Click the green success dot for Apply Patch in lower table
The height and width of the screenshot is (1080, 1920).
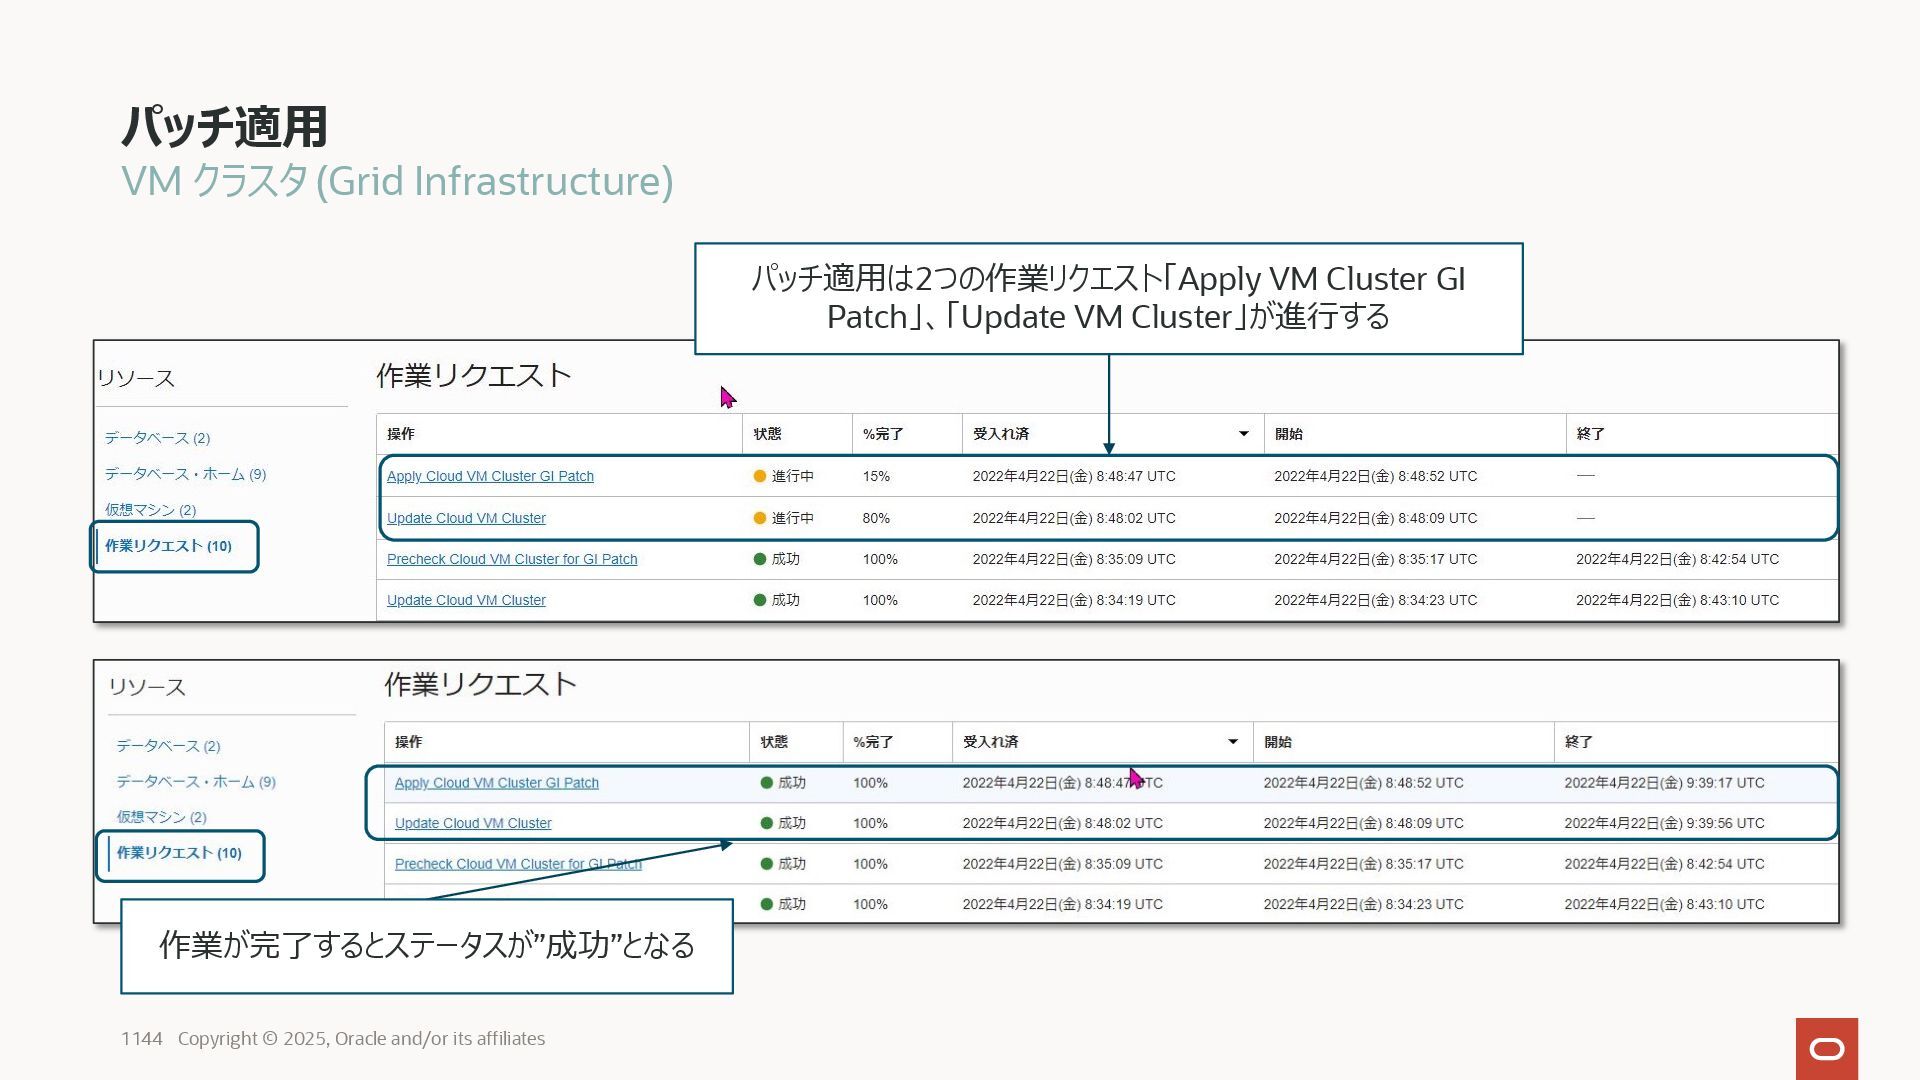pyautogui.click(x=766, y=783)
